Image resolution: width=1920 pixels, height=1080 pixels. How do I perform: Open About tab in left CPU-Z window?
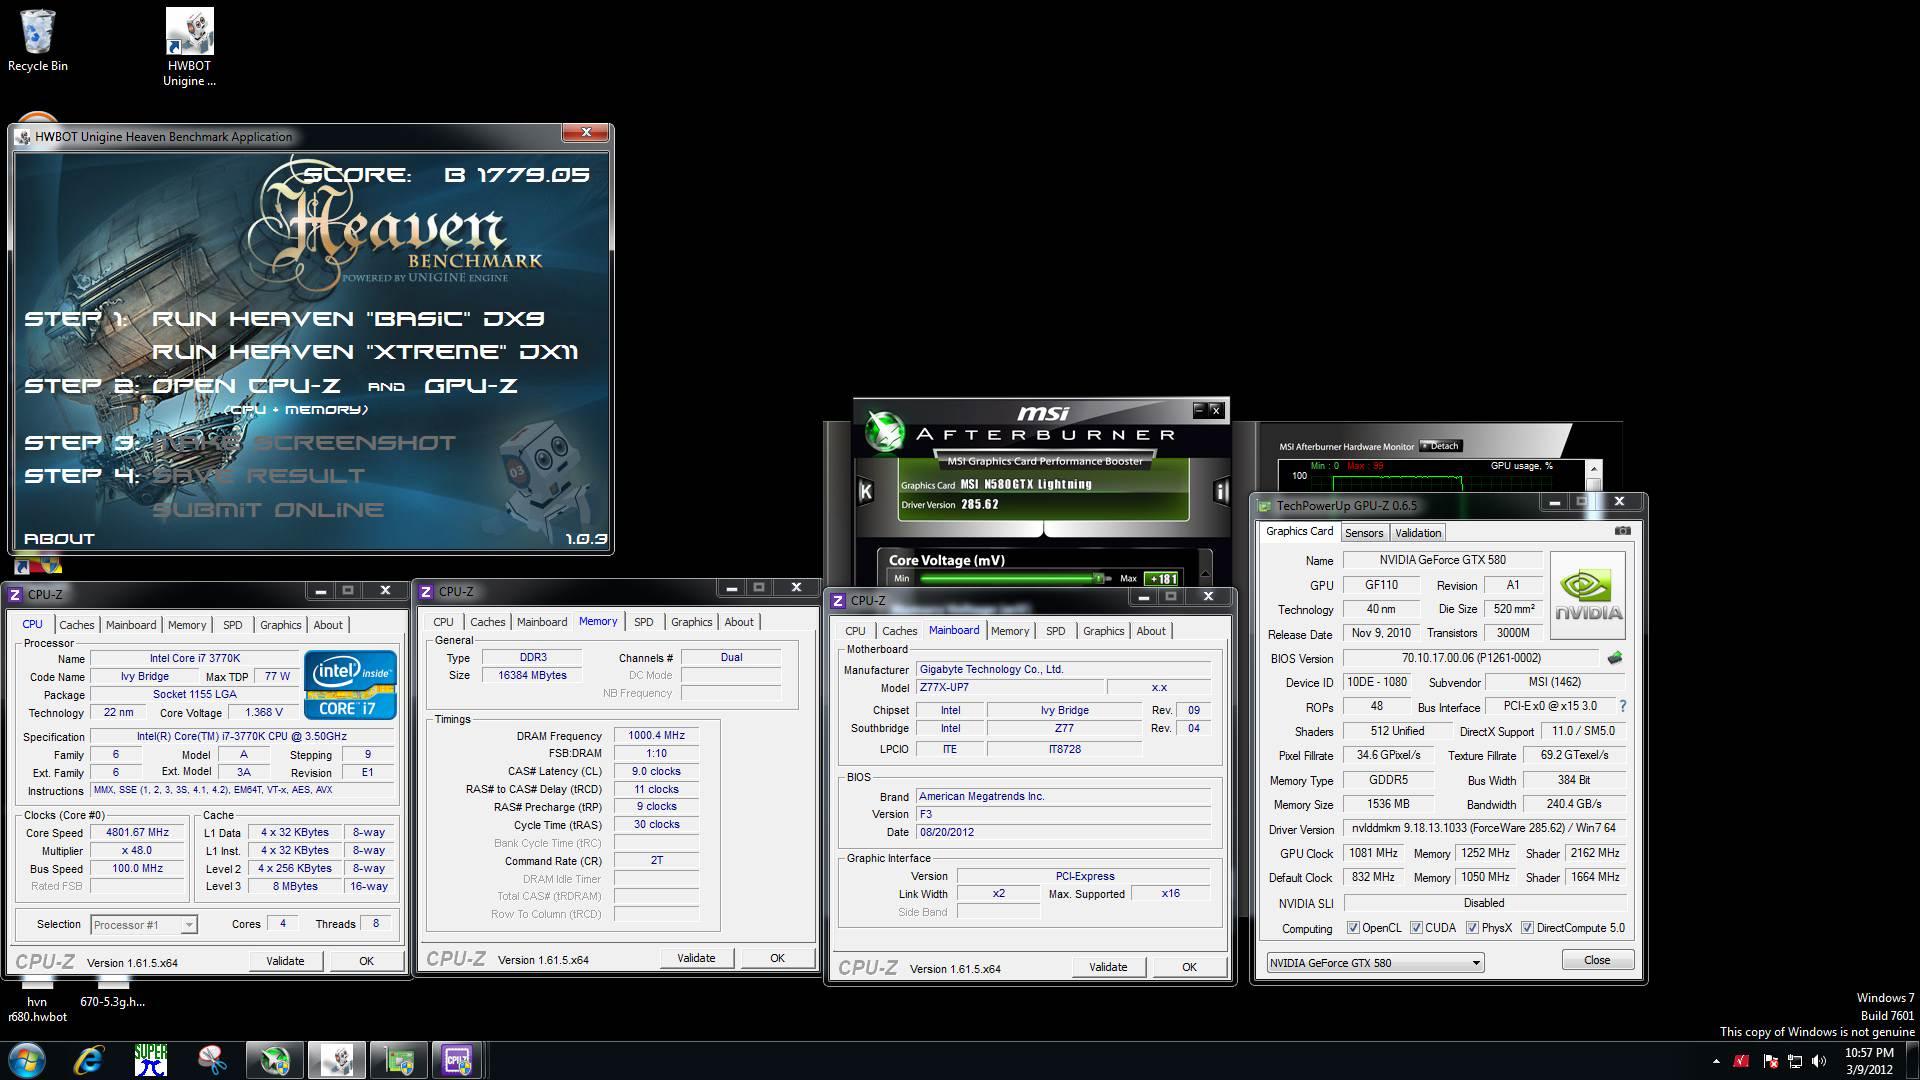328,625
